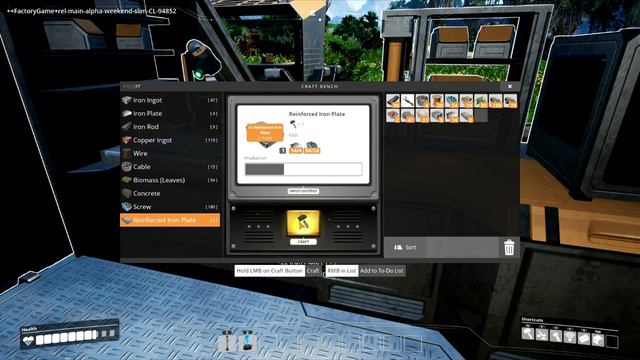Click the Copper Ingot icon in recipe list
The width and height of the screenshot is (640, 360).
(127, 140)
